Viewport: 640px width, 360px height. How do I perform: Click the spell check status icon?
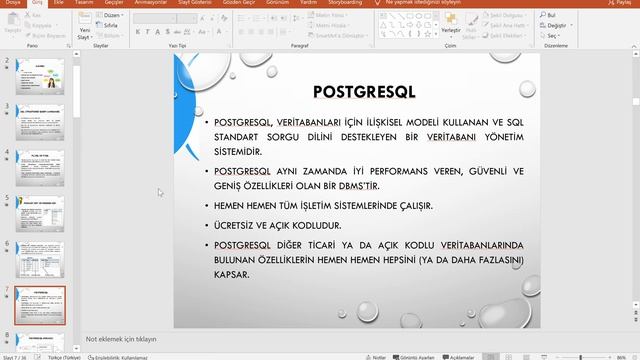coord(38,357)
